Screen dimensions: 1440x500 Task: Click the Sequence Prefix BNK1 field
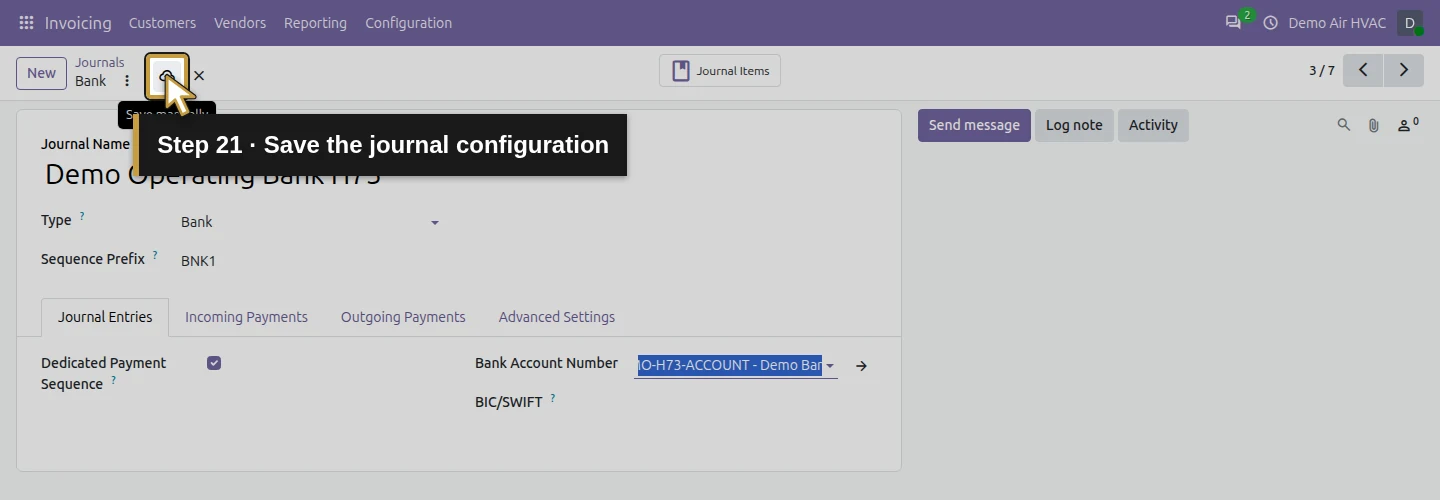[309, 261]
